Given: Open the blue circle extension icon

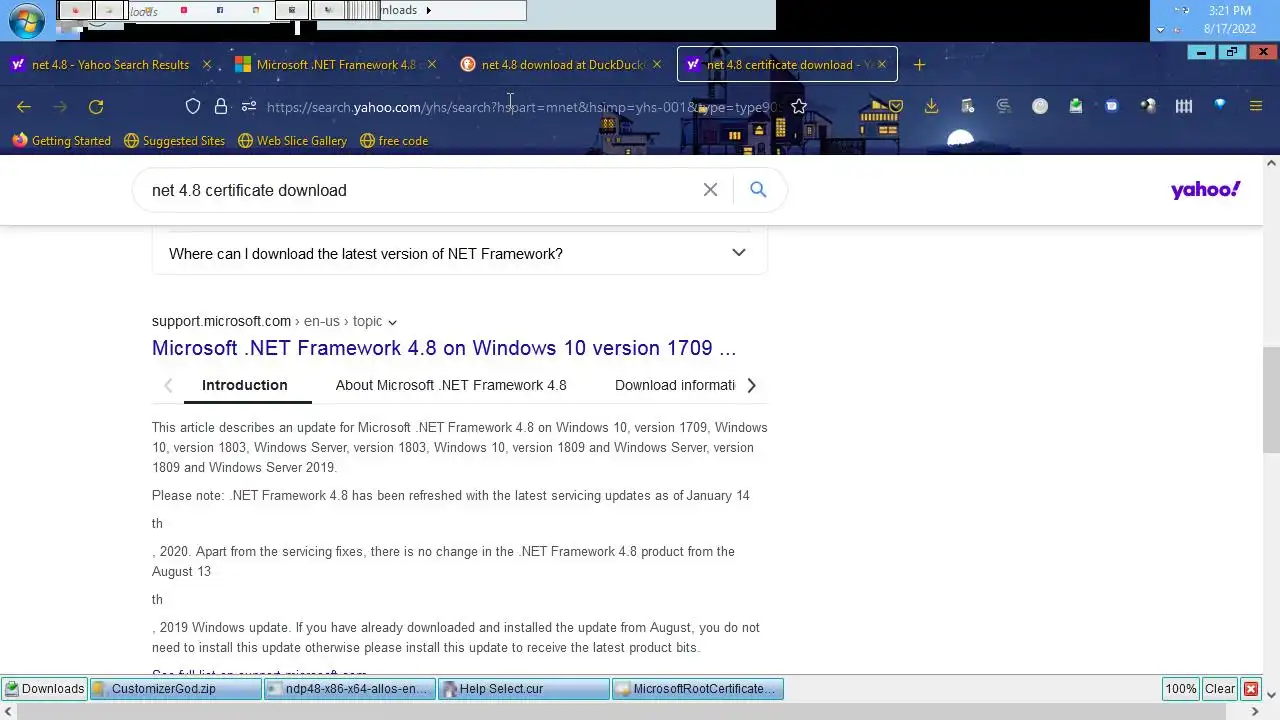Looking at the screenshot, I should [1112, 106].
